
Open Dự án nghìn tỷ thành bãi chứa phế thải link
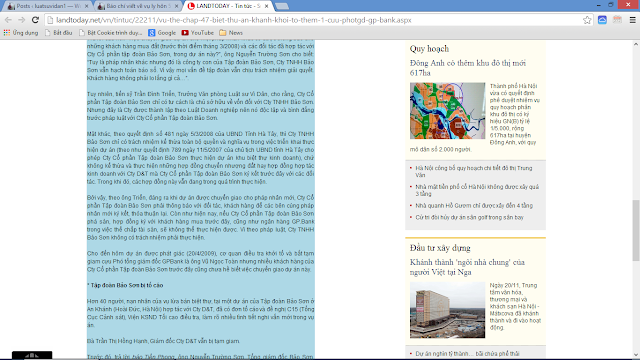[467, 353]
